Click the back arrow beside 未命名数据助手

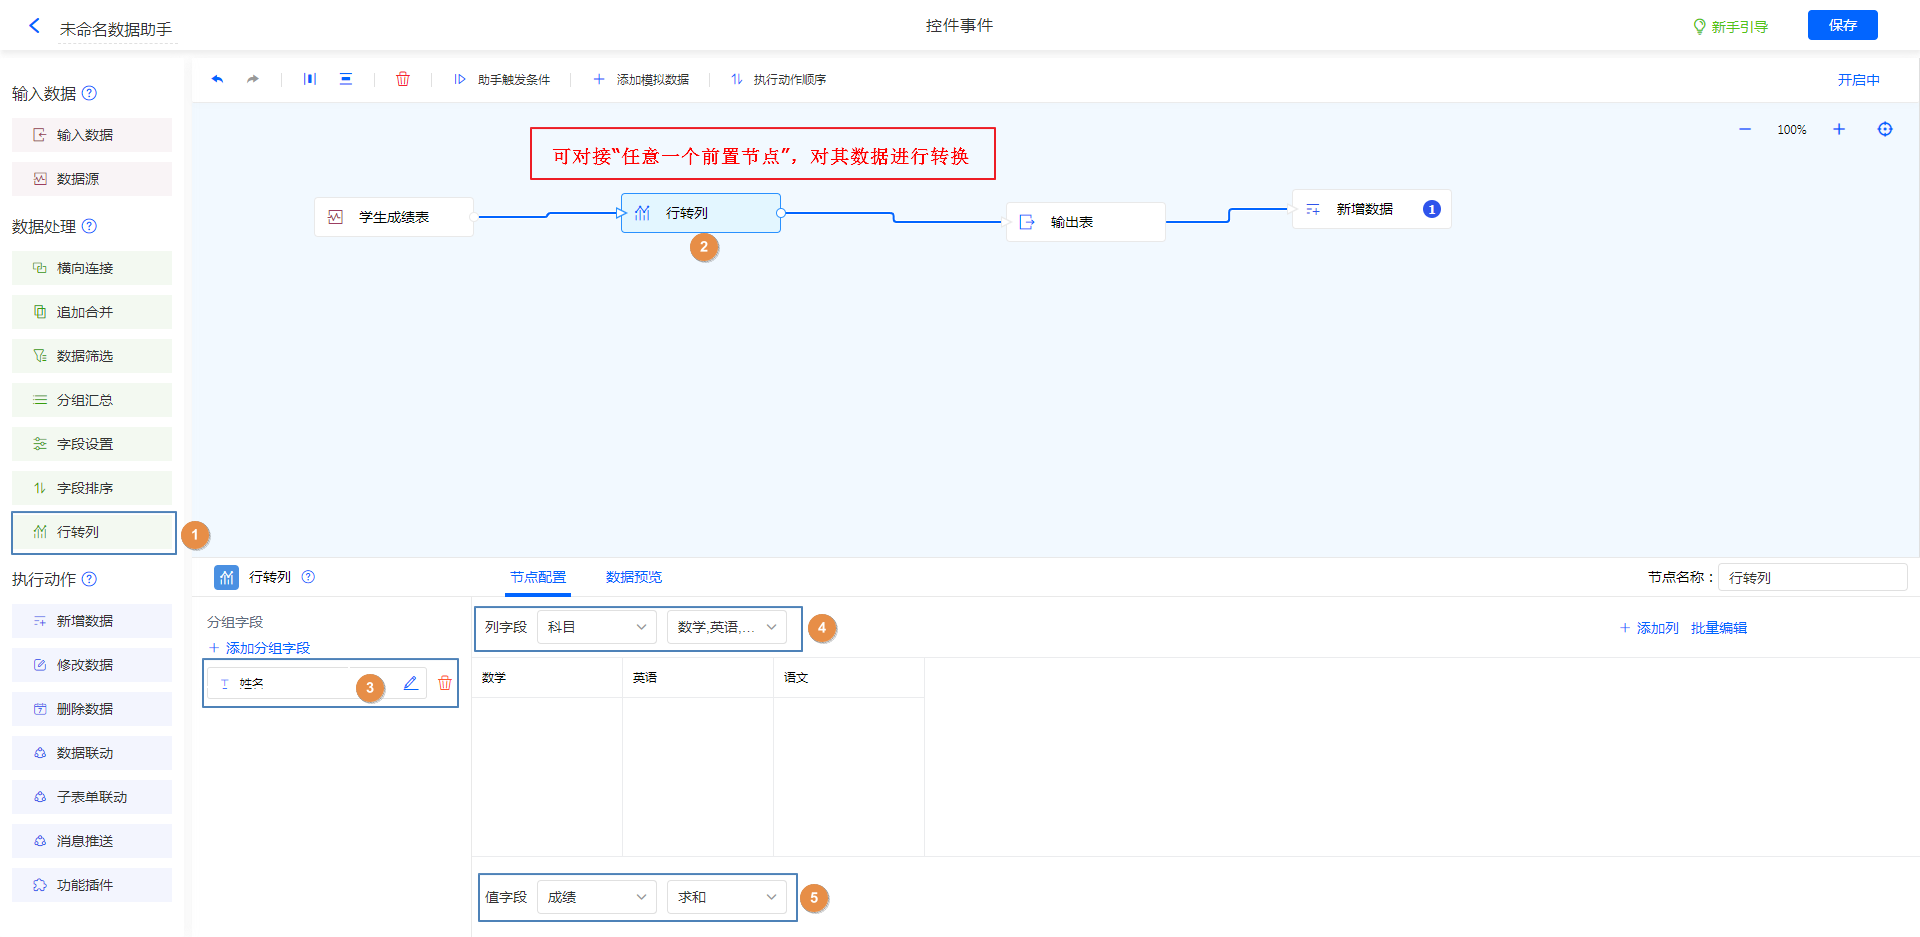[x=35, y=26]
